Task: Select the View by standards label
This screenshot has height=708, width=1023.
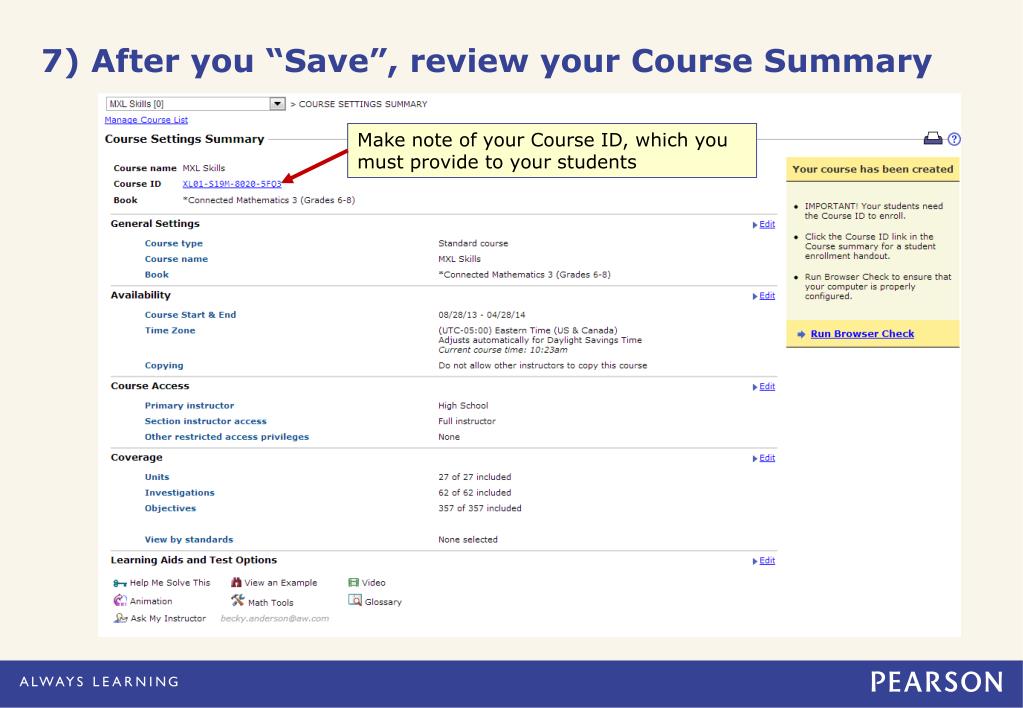Action: pyautogui.click(x=189, y=540)
